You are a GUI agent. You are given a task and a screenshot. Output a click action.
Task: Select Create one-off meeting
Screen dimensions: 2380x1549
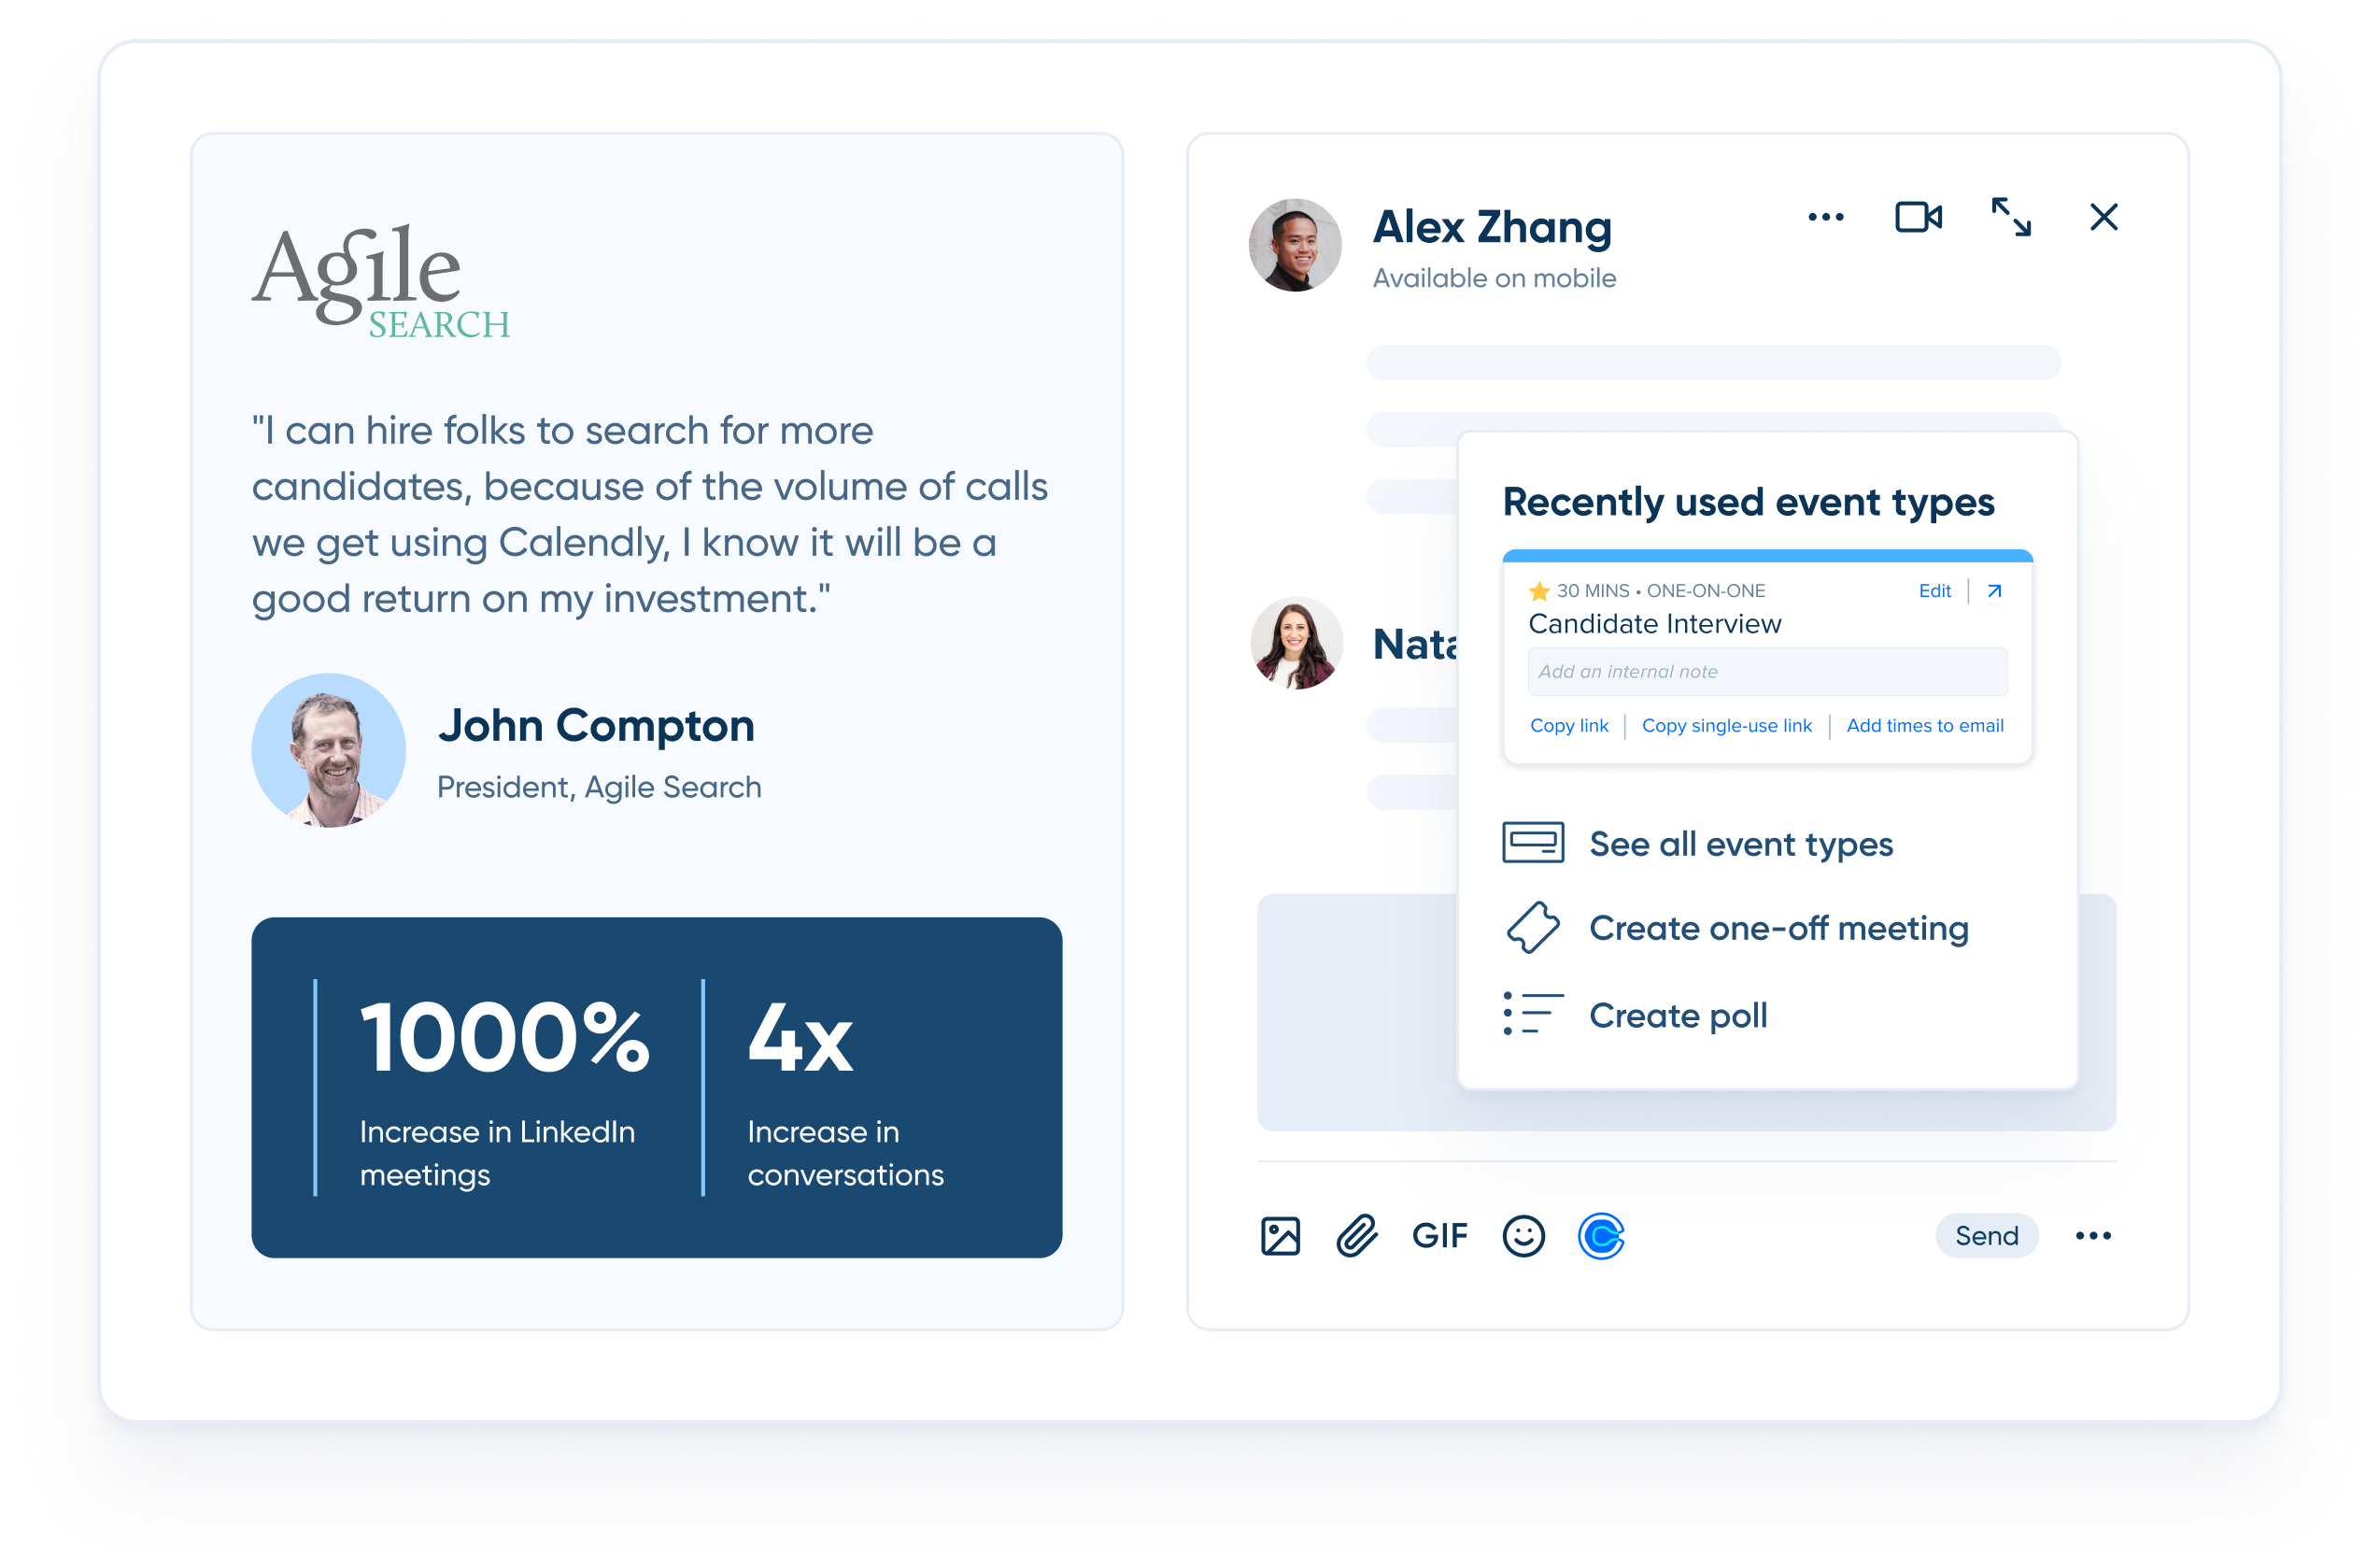[x=1778, y=928]
